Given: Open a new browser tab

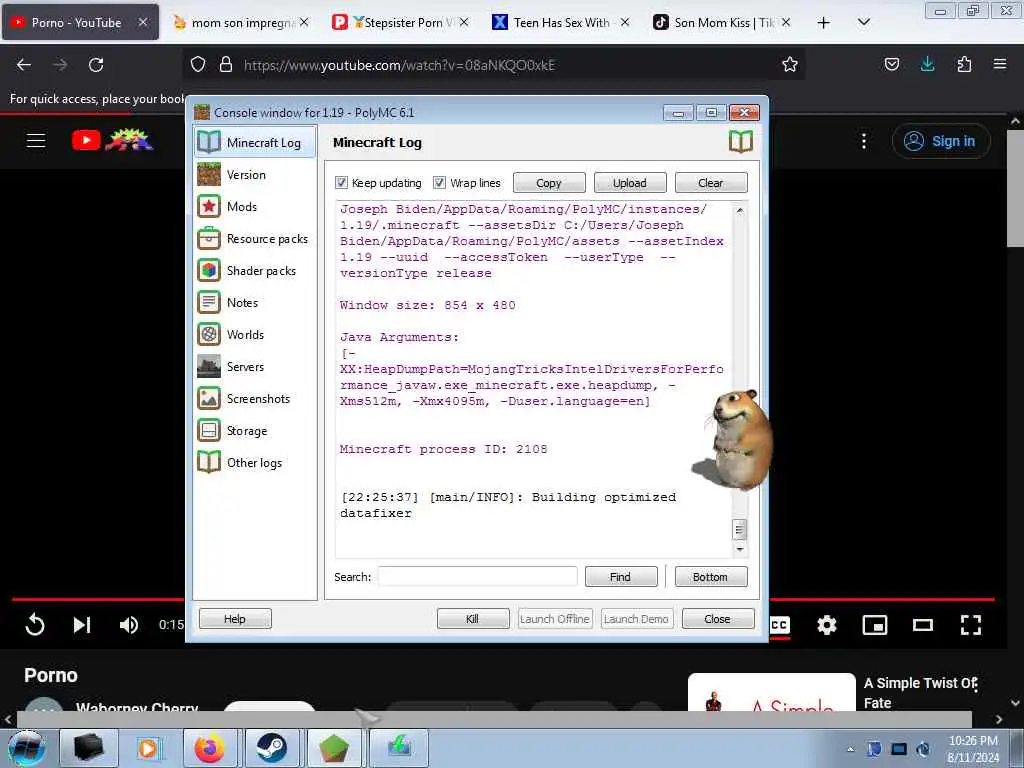Looking at the screenshot, I should pos(824,23).
